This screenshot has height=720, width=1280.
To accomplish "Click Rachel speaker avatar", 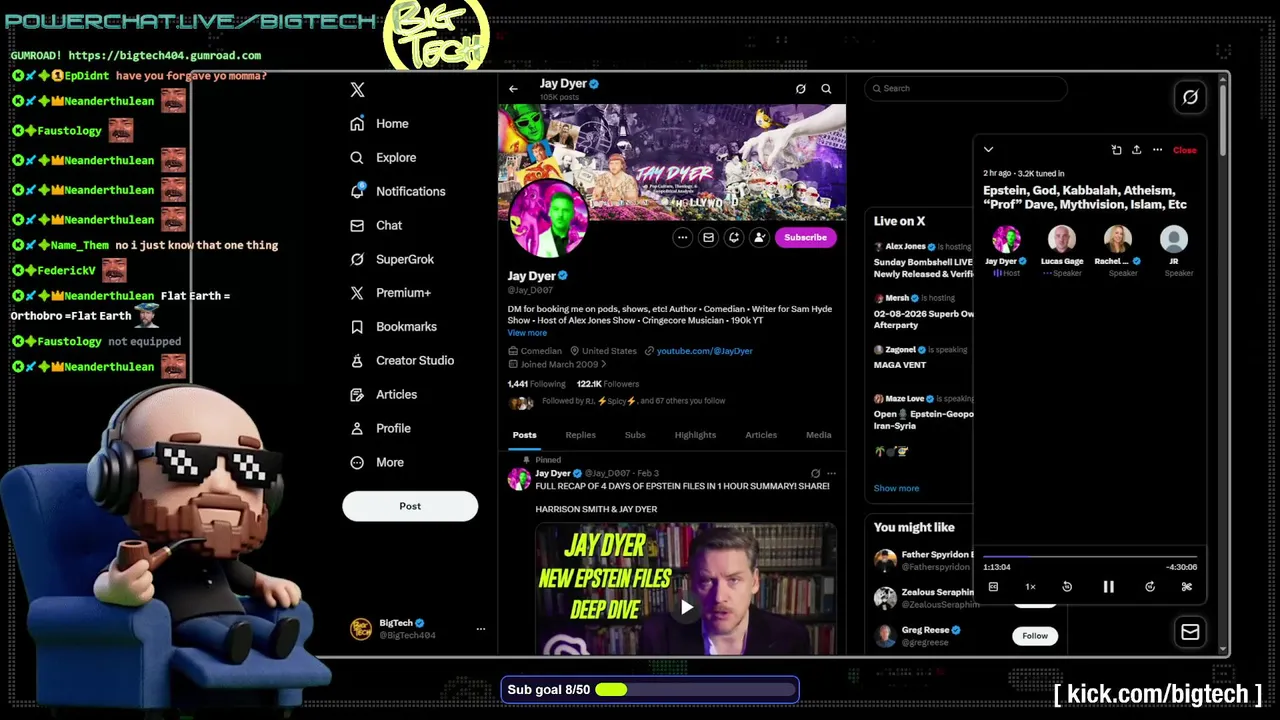I will [1118, 239].
